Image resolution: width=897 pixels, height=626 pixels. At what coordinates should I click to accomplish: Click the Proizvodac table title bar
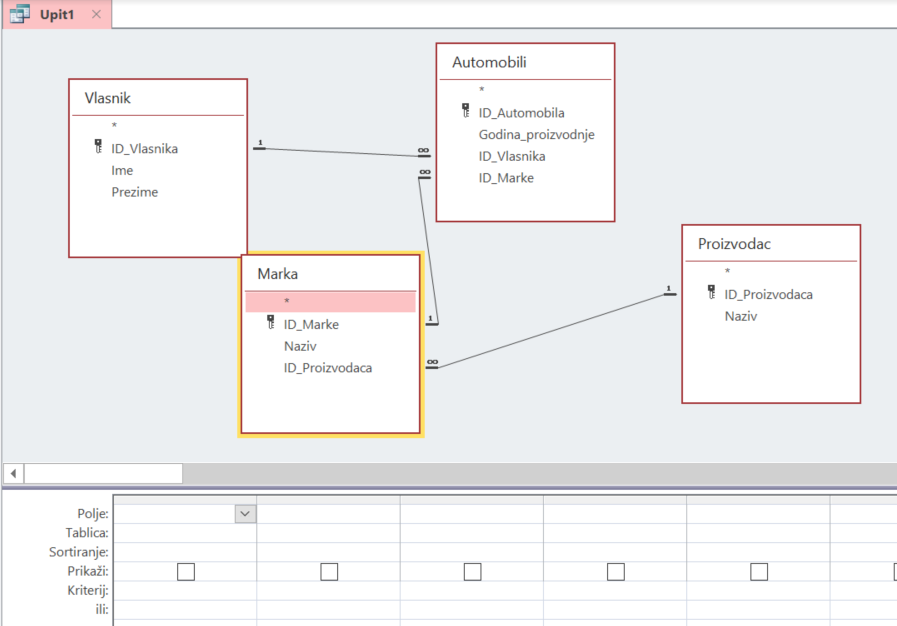coord(770,244)
